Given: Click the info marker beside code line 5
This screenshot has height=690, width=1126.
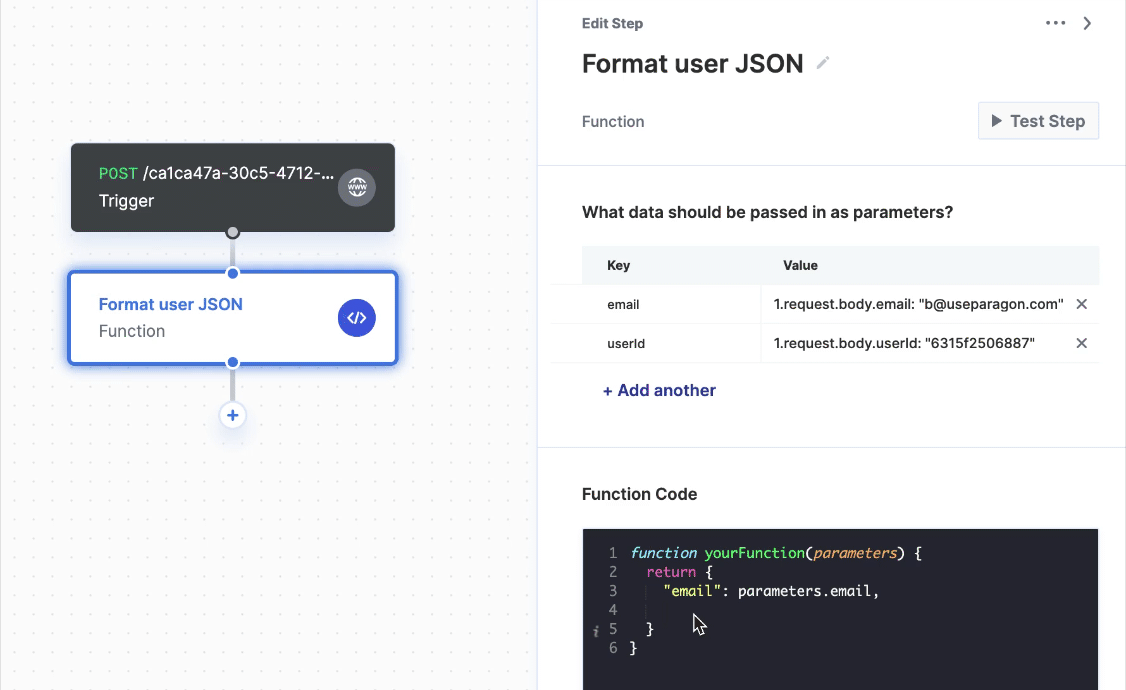Looking at the screenshot, I should [x=596, y=630].
